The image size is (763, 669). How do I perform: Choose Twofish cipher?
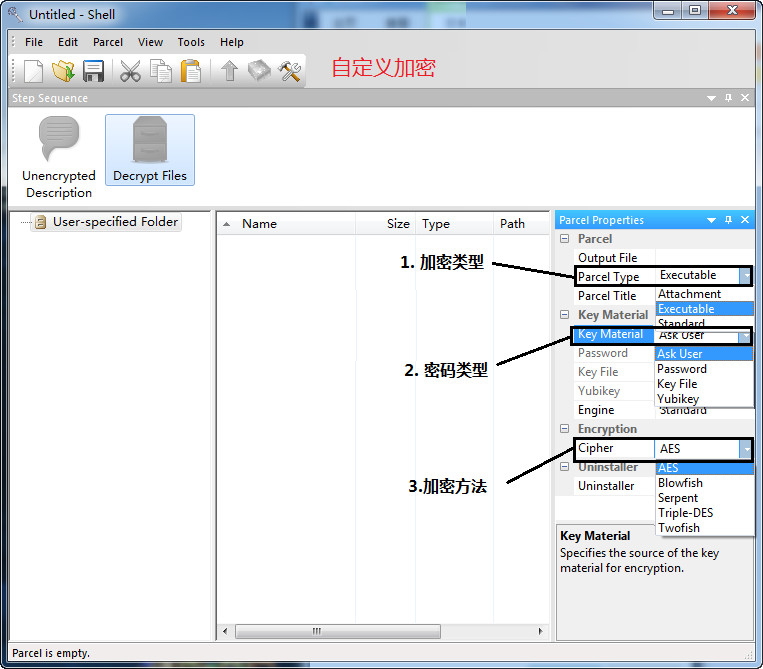[704, 528]
